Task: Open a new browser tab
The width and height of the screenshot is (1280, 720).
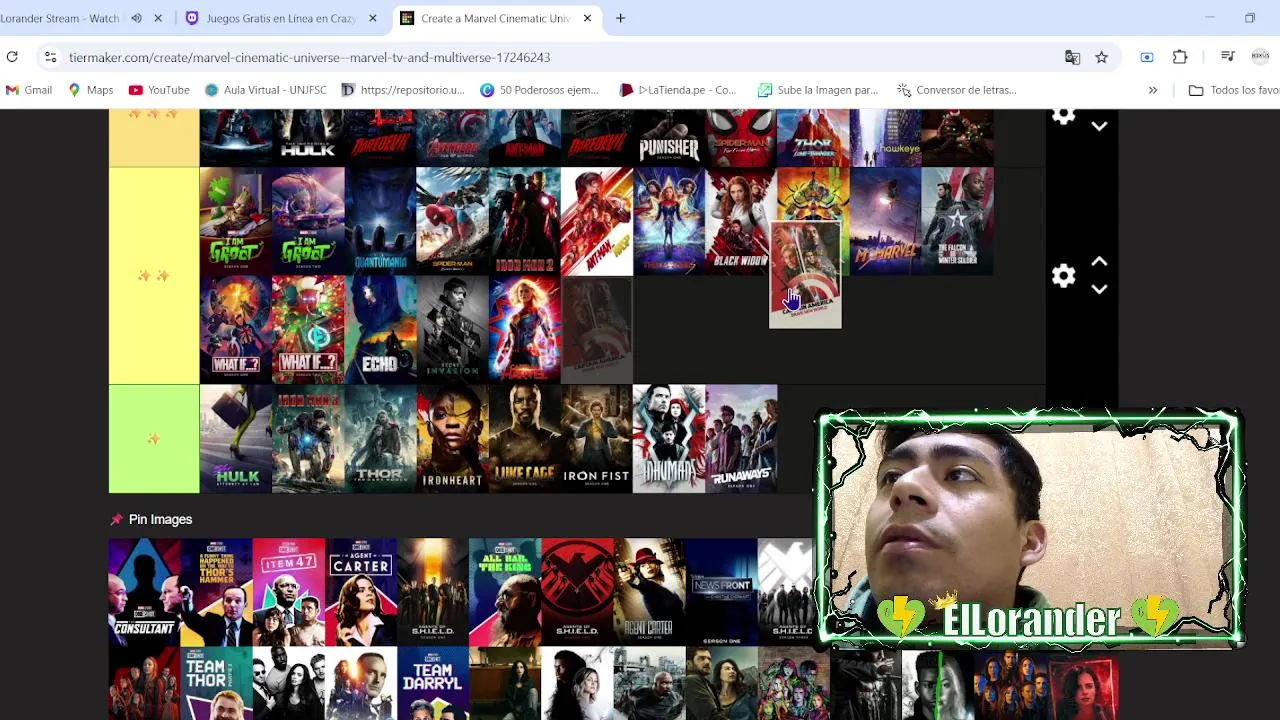Action: 620,18
